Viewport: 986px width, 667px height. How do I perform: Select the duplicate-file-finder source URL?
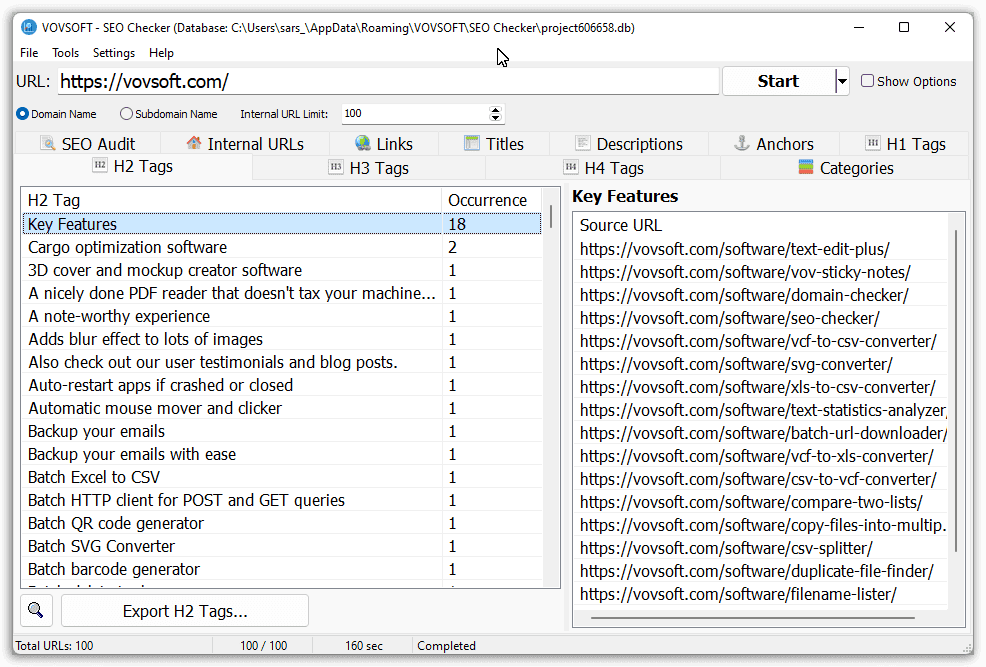click(x=761, y=571)
